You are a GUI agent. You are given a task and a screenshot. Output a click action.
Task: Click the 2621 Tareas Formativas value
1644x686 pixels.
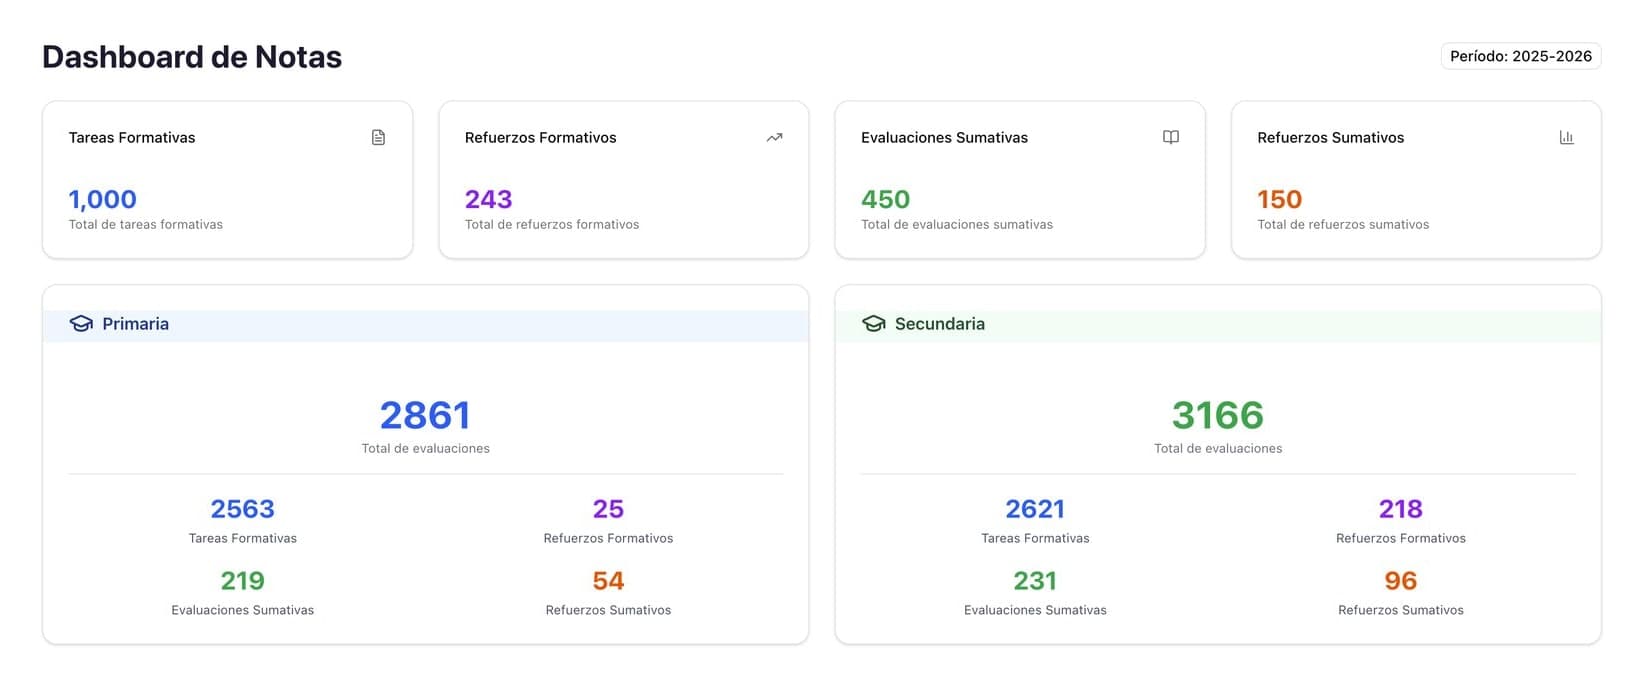1035,509
